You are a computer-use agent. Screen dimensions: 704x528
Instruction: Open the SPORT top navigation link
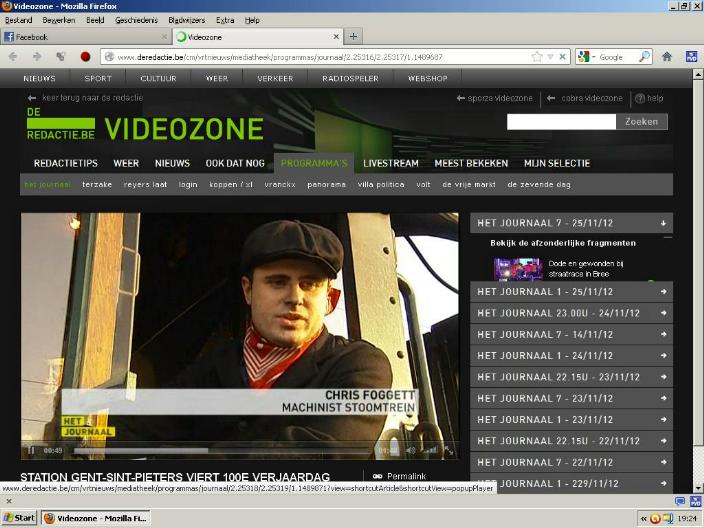[98, 78]
